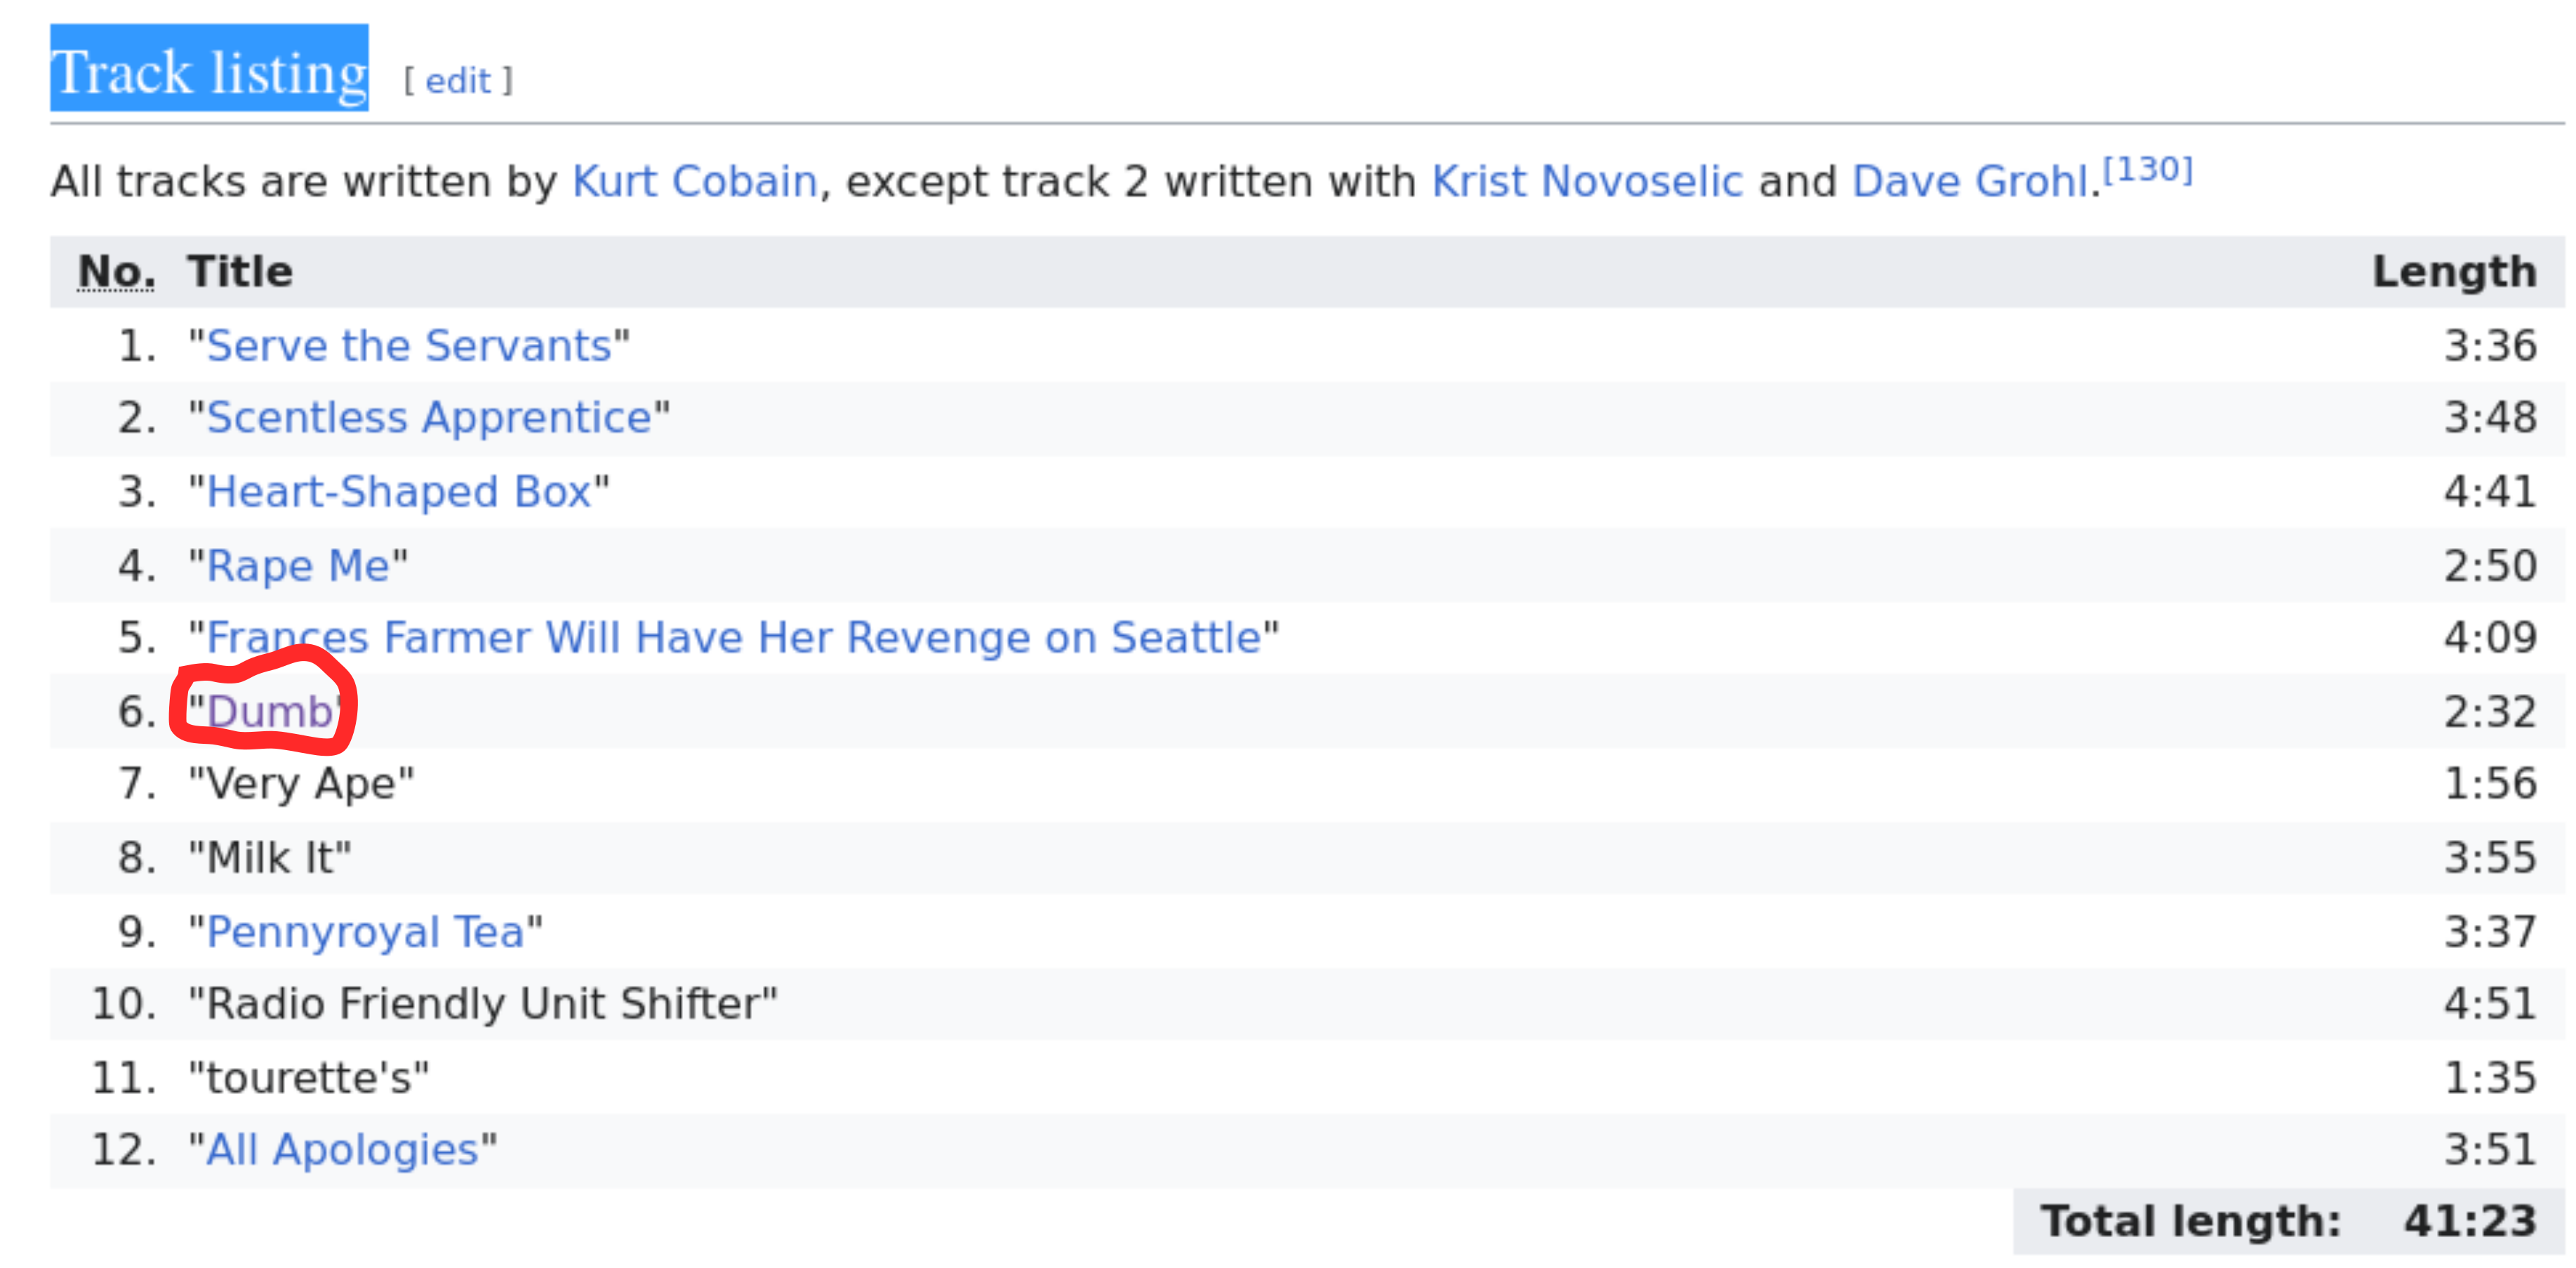Click the Radio Friendly Unit Shifter title
The image size is (2576, 1268).
click(483, 1004)
